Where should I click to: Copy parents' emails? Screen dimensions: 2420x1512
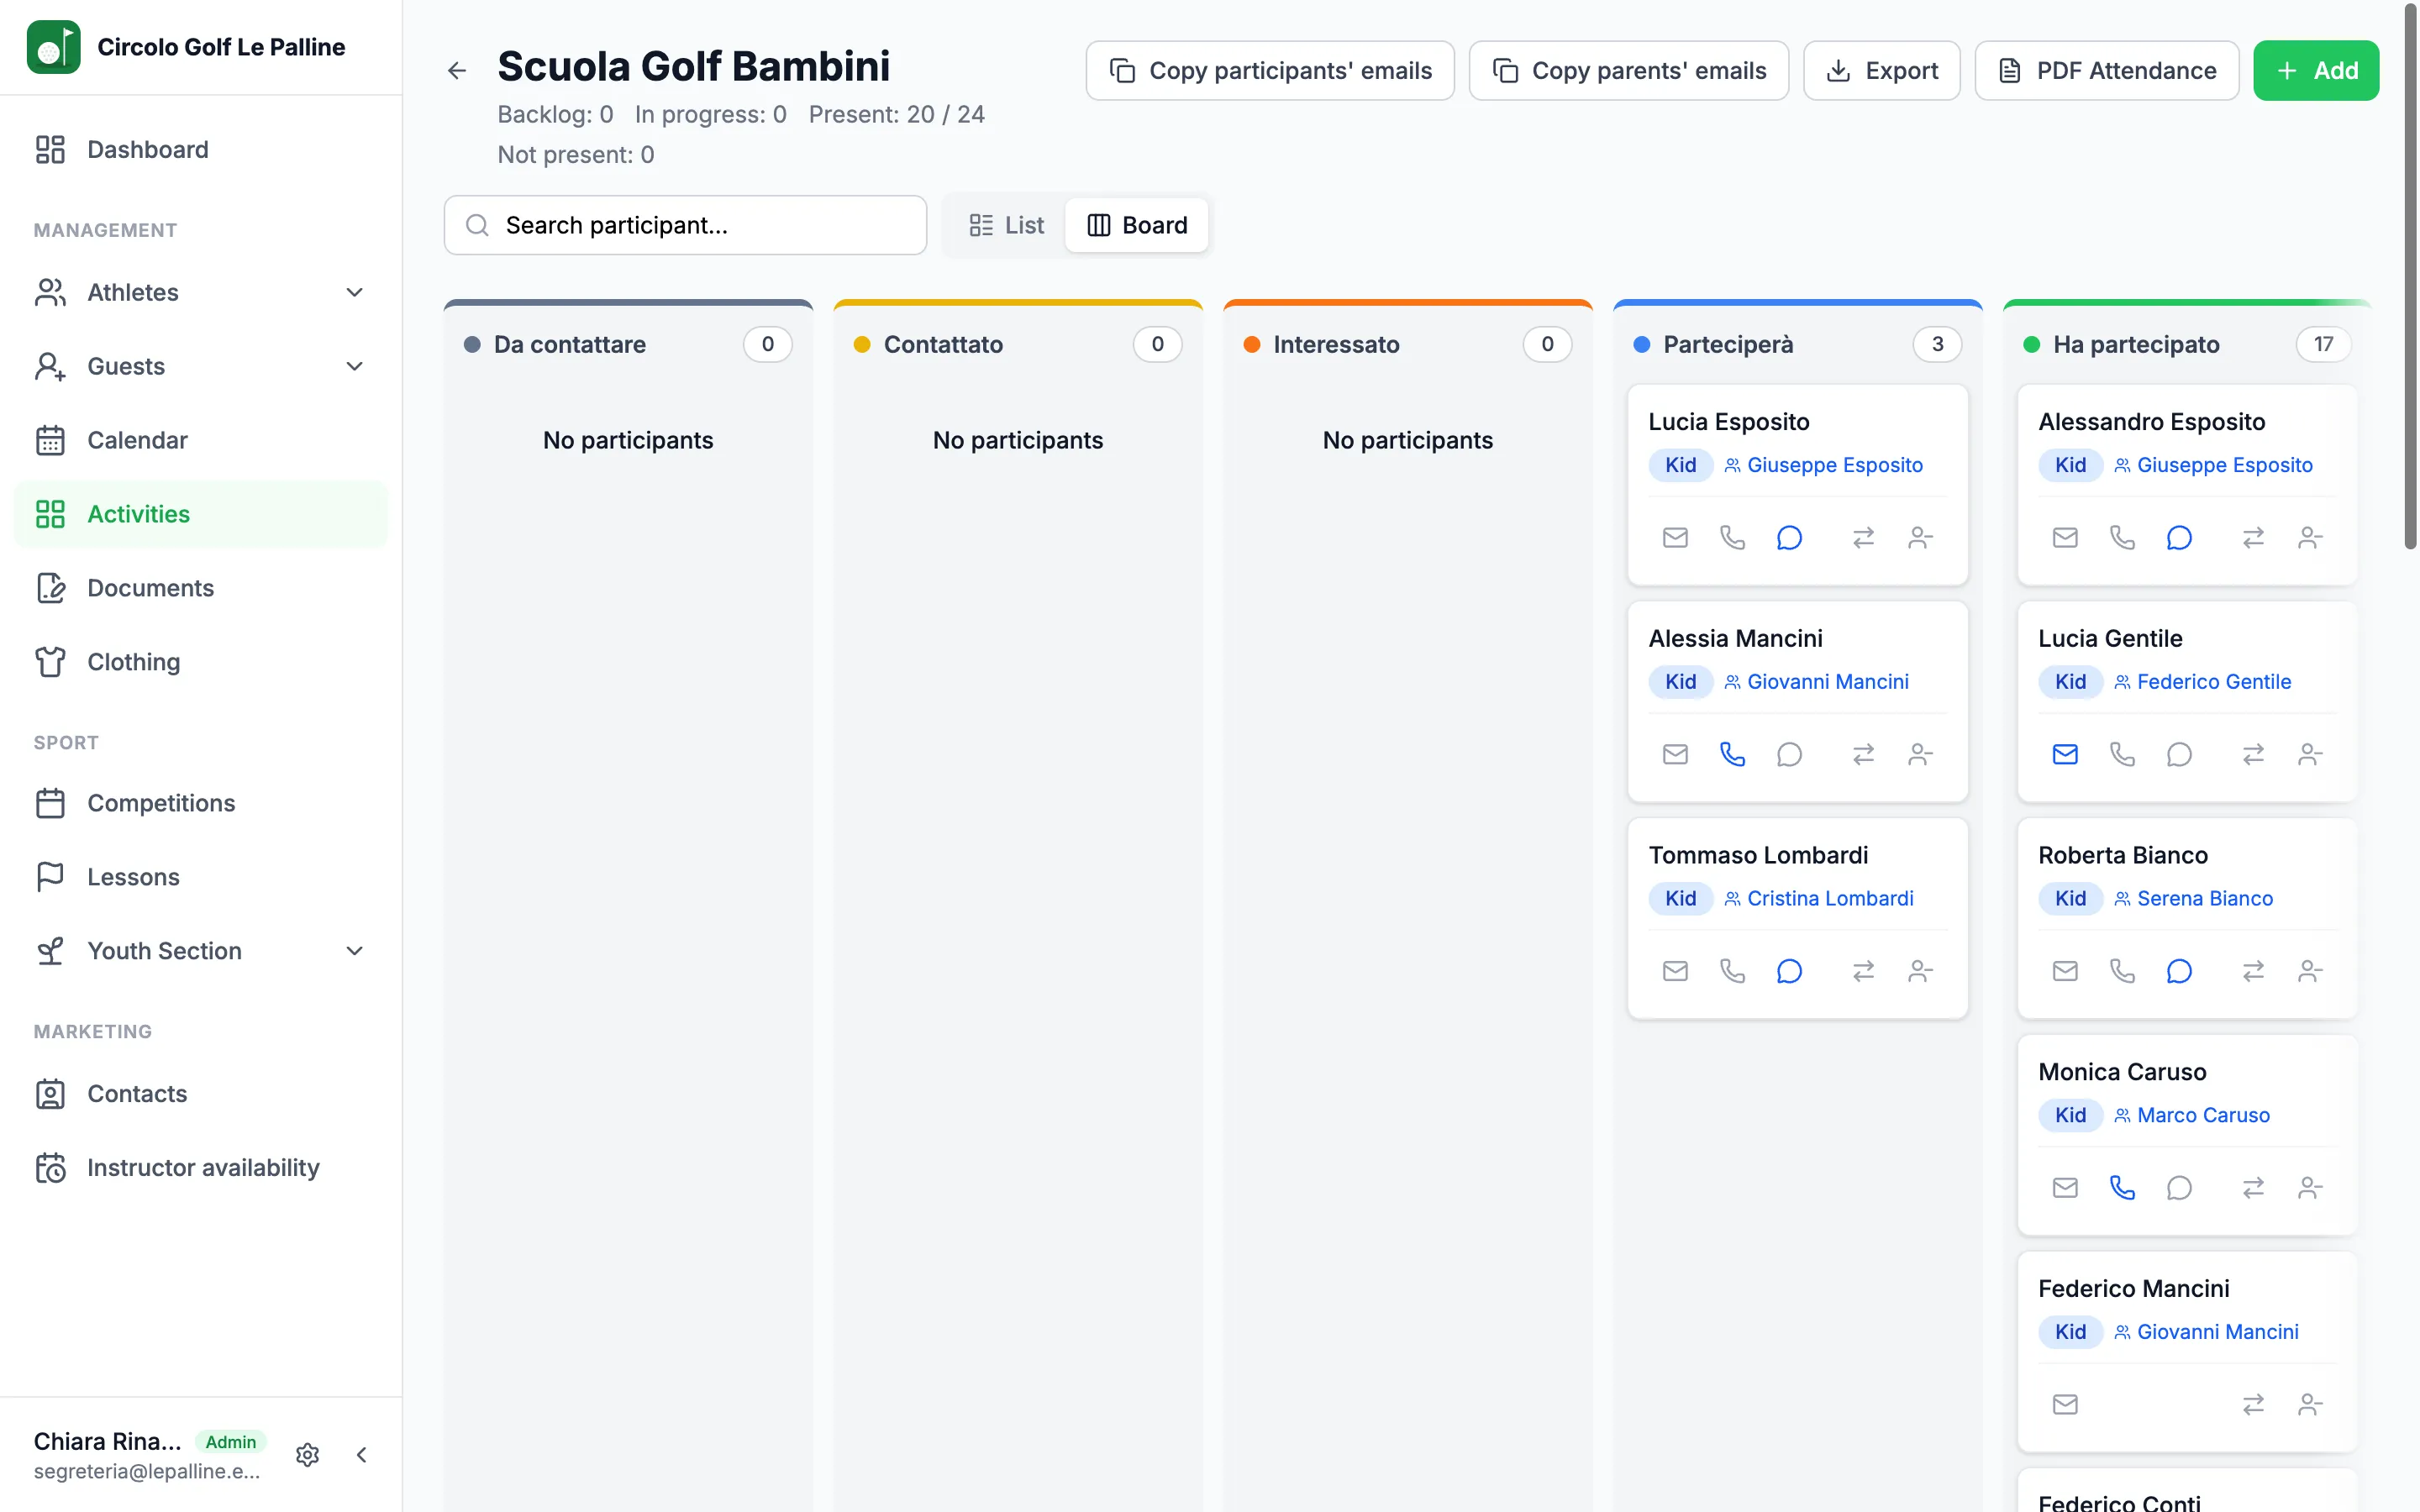pos(1628,70)
